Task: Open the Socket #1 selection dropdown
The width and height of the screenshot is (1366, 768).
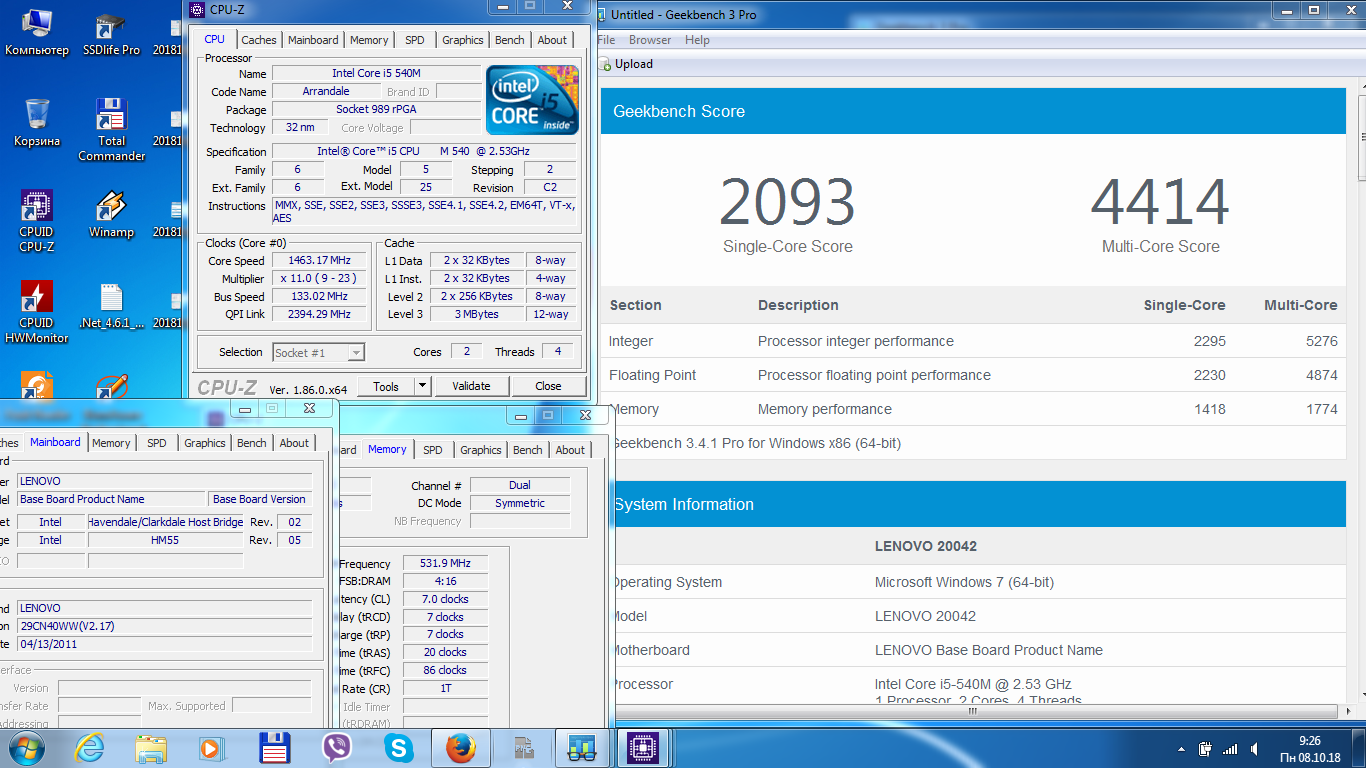Action: (318, 352)
